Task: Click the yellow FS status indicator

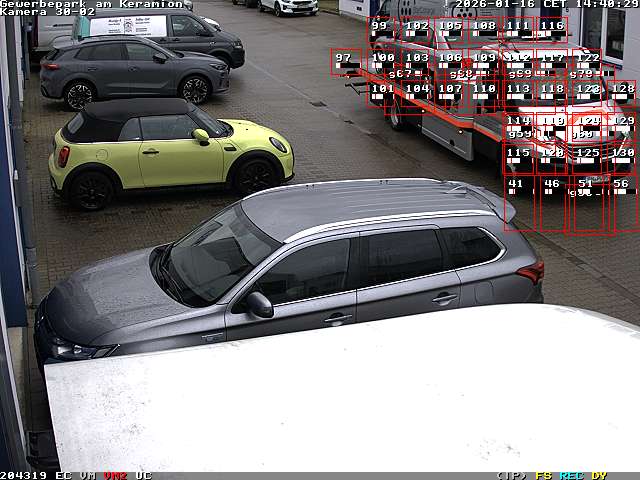Action: (544, 475)
